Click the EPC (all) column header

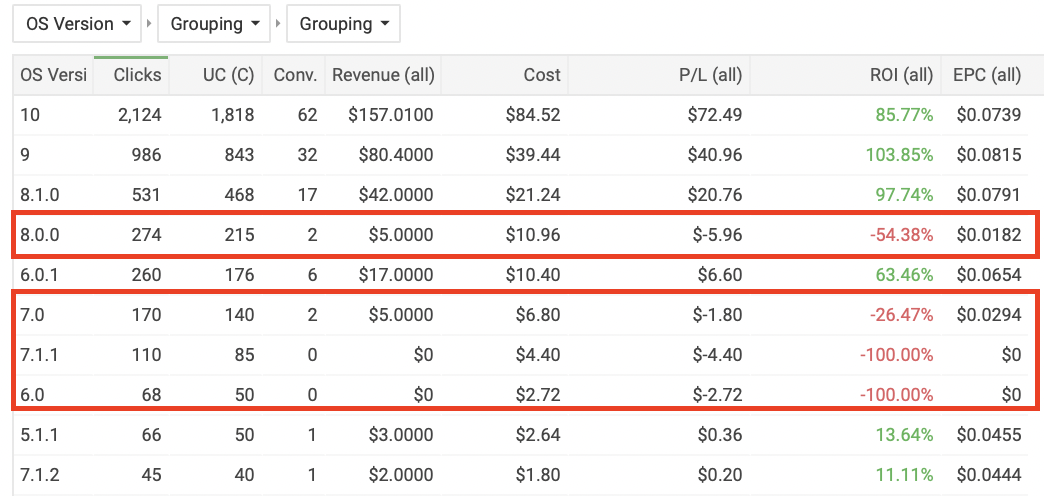coord(985,75)
